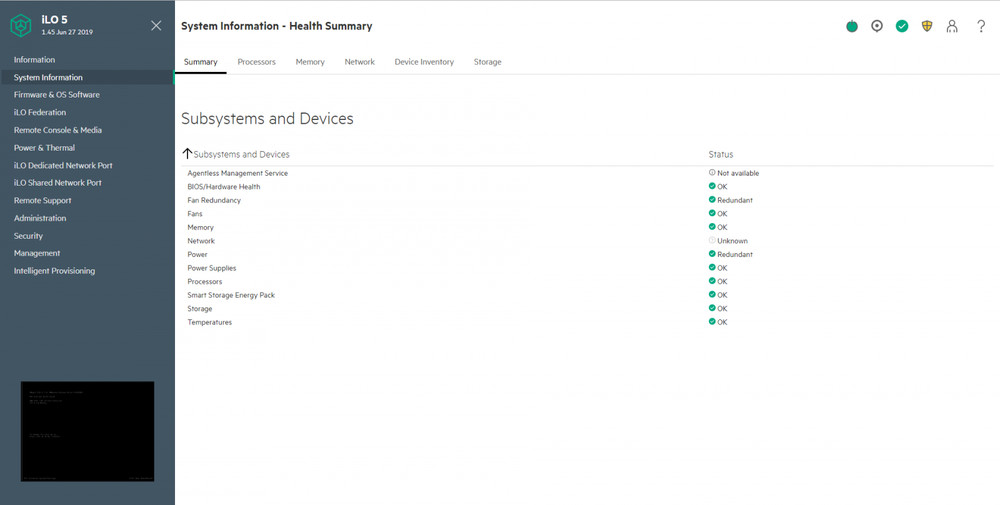The height and width of the screenshot is (505, 1000).
Task: Open the Device Inventory tab
Action: (424, 62)
